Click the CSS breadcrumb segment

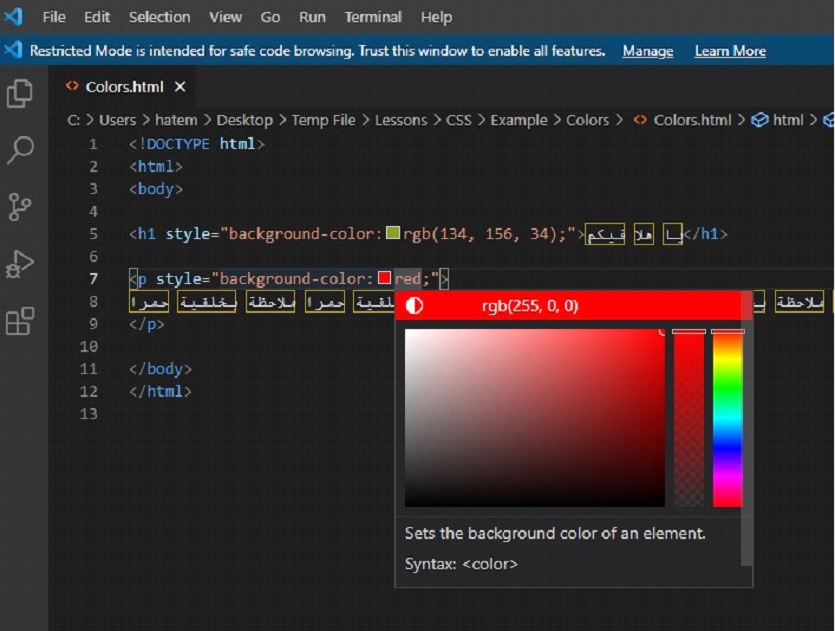tap(458, 120)
